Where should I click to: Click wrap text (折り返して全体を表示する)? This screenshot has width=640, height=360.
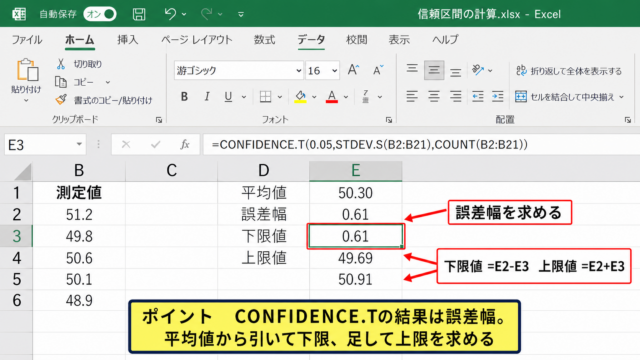click(569, 71)
